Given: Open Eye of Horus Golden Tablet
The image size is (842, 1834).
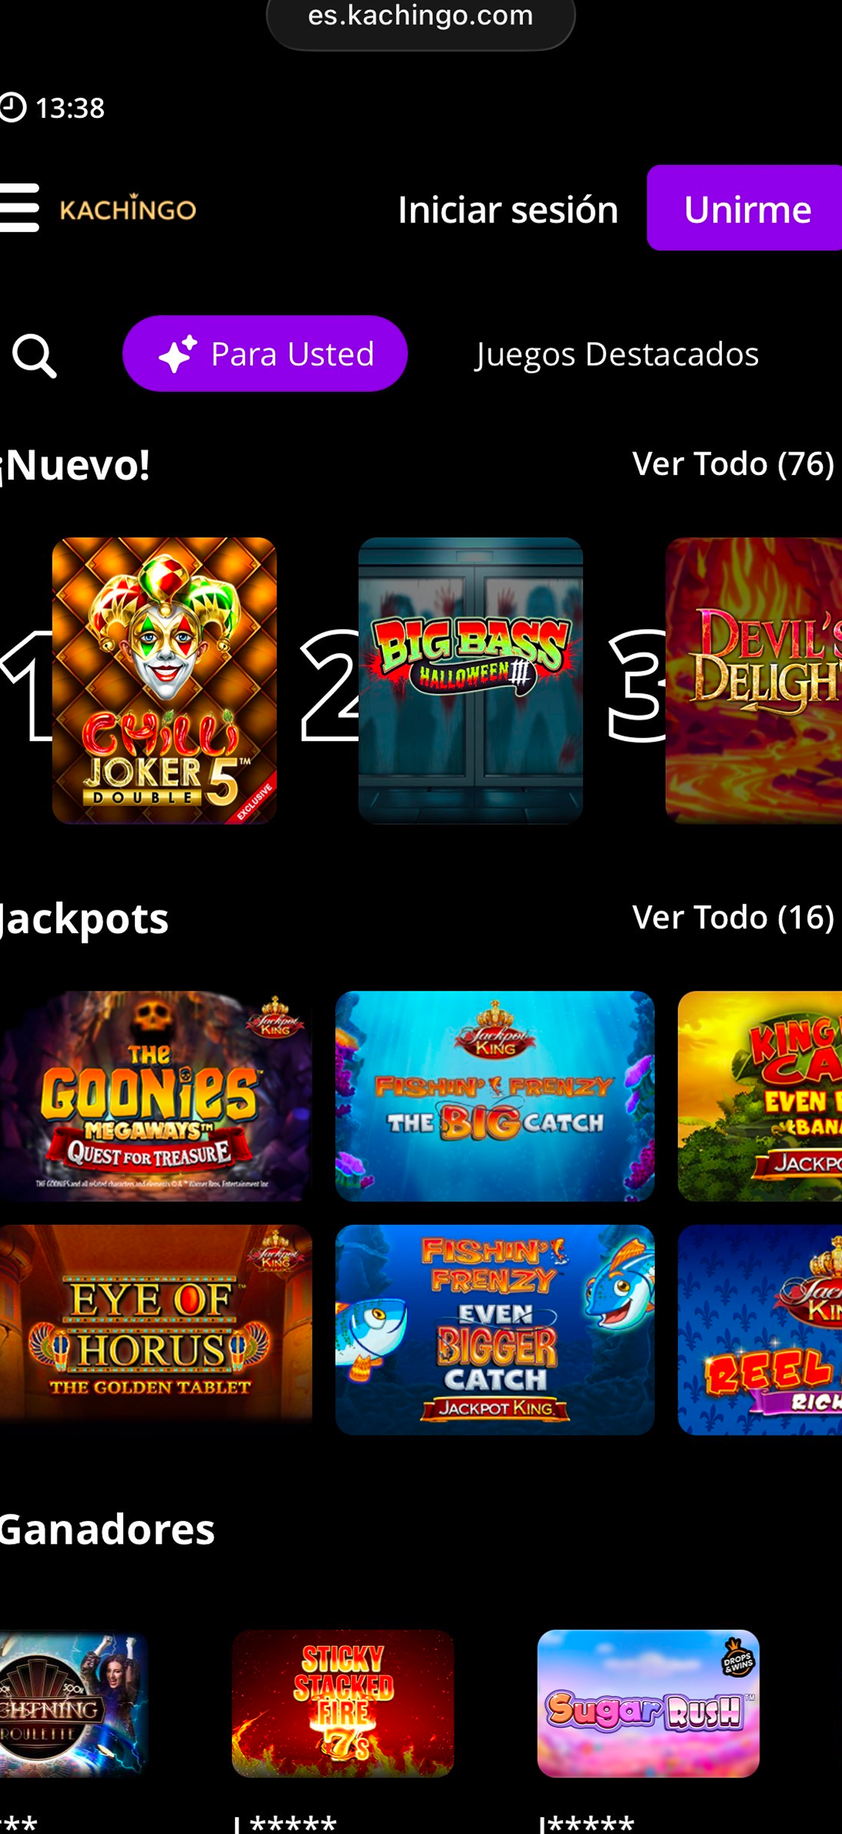Looking at the screenshot, I should click(156, 1330).
